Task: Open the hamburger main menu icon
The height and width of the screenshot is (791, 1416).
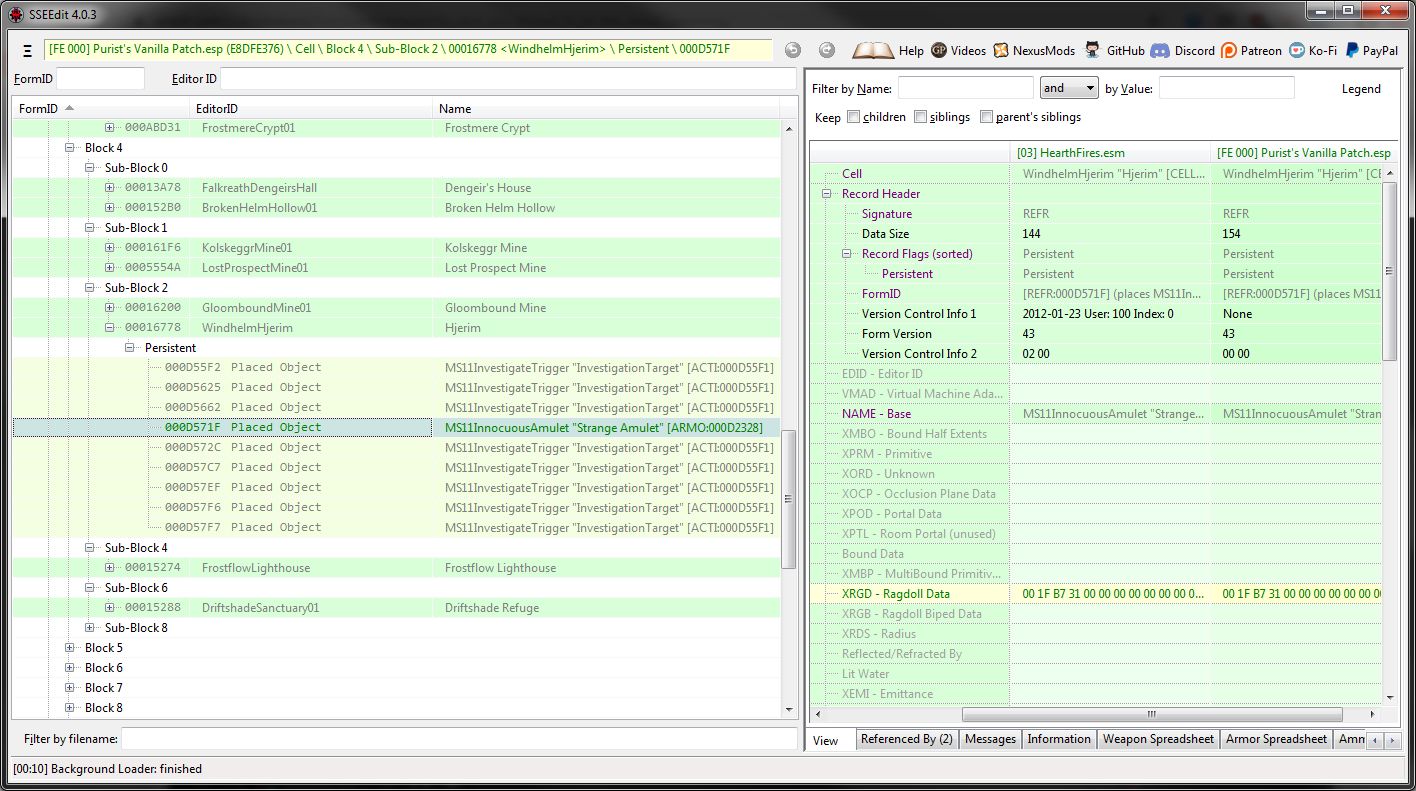Action: coord(27,51)
